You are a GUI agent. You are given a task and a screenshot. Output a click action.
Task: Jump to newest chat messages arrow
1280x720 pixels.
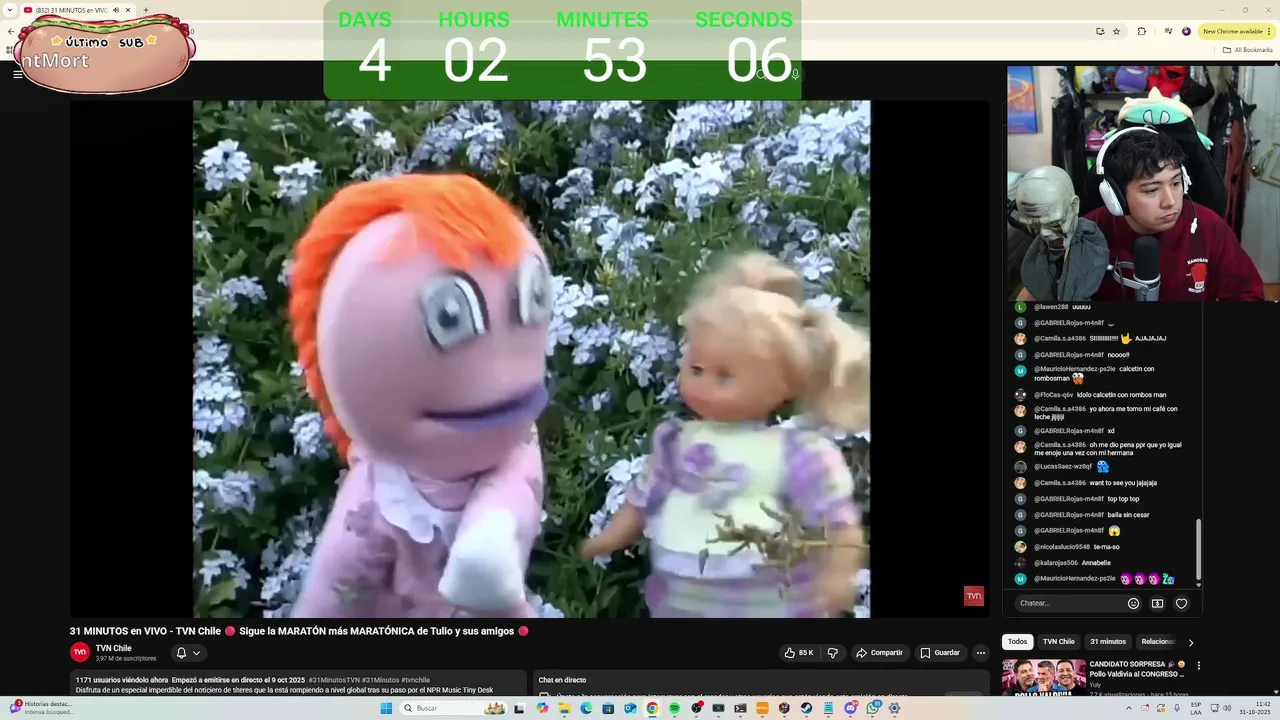pos(1198,584)
